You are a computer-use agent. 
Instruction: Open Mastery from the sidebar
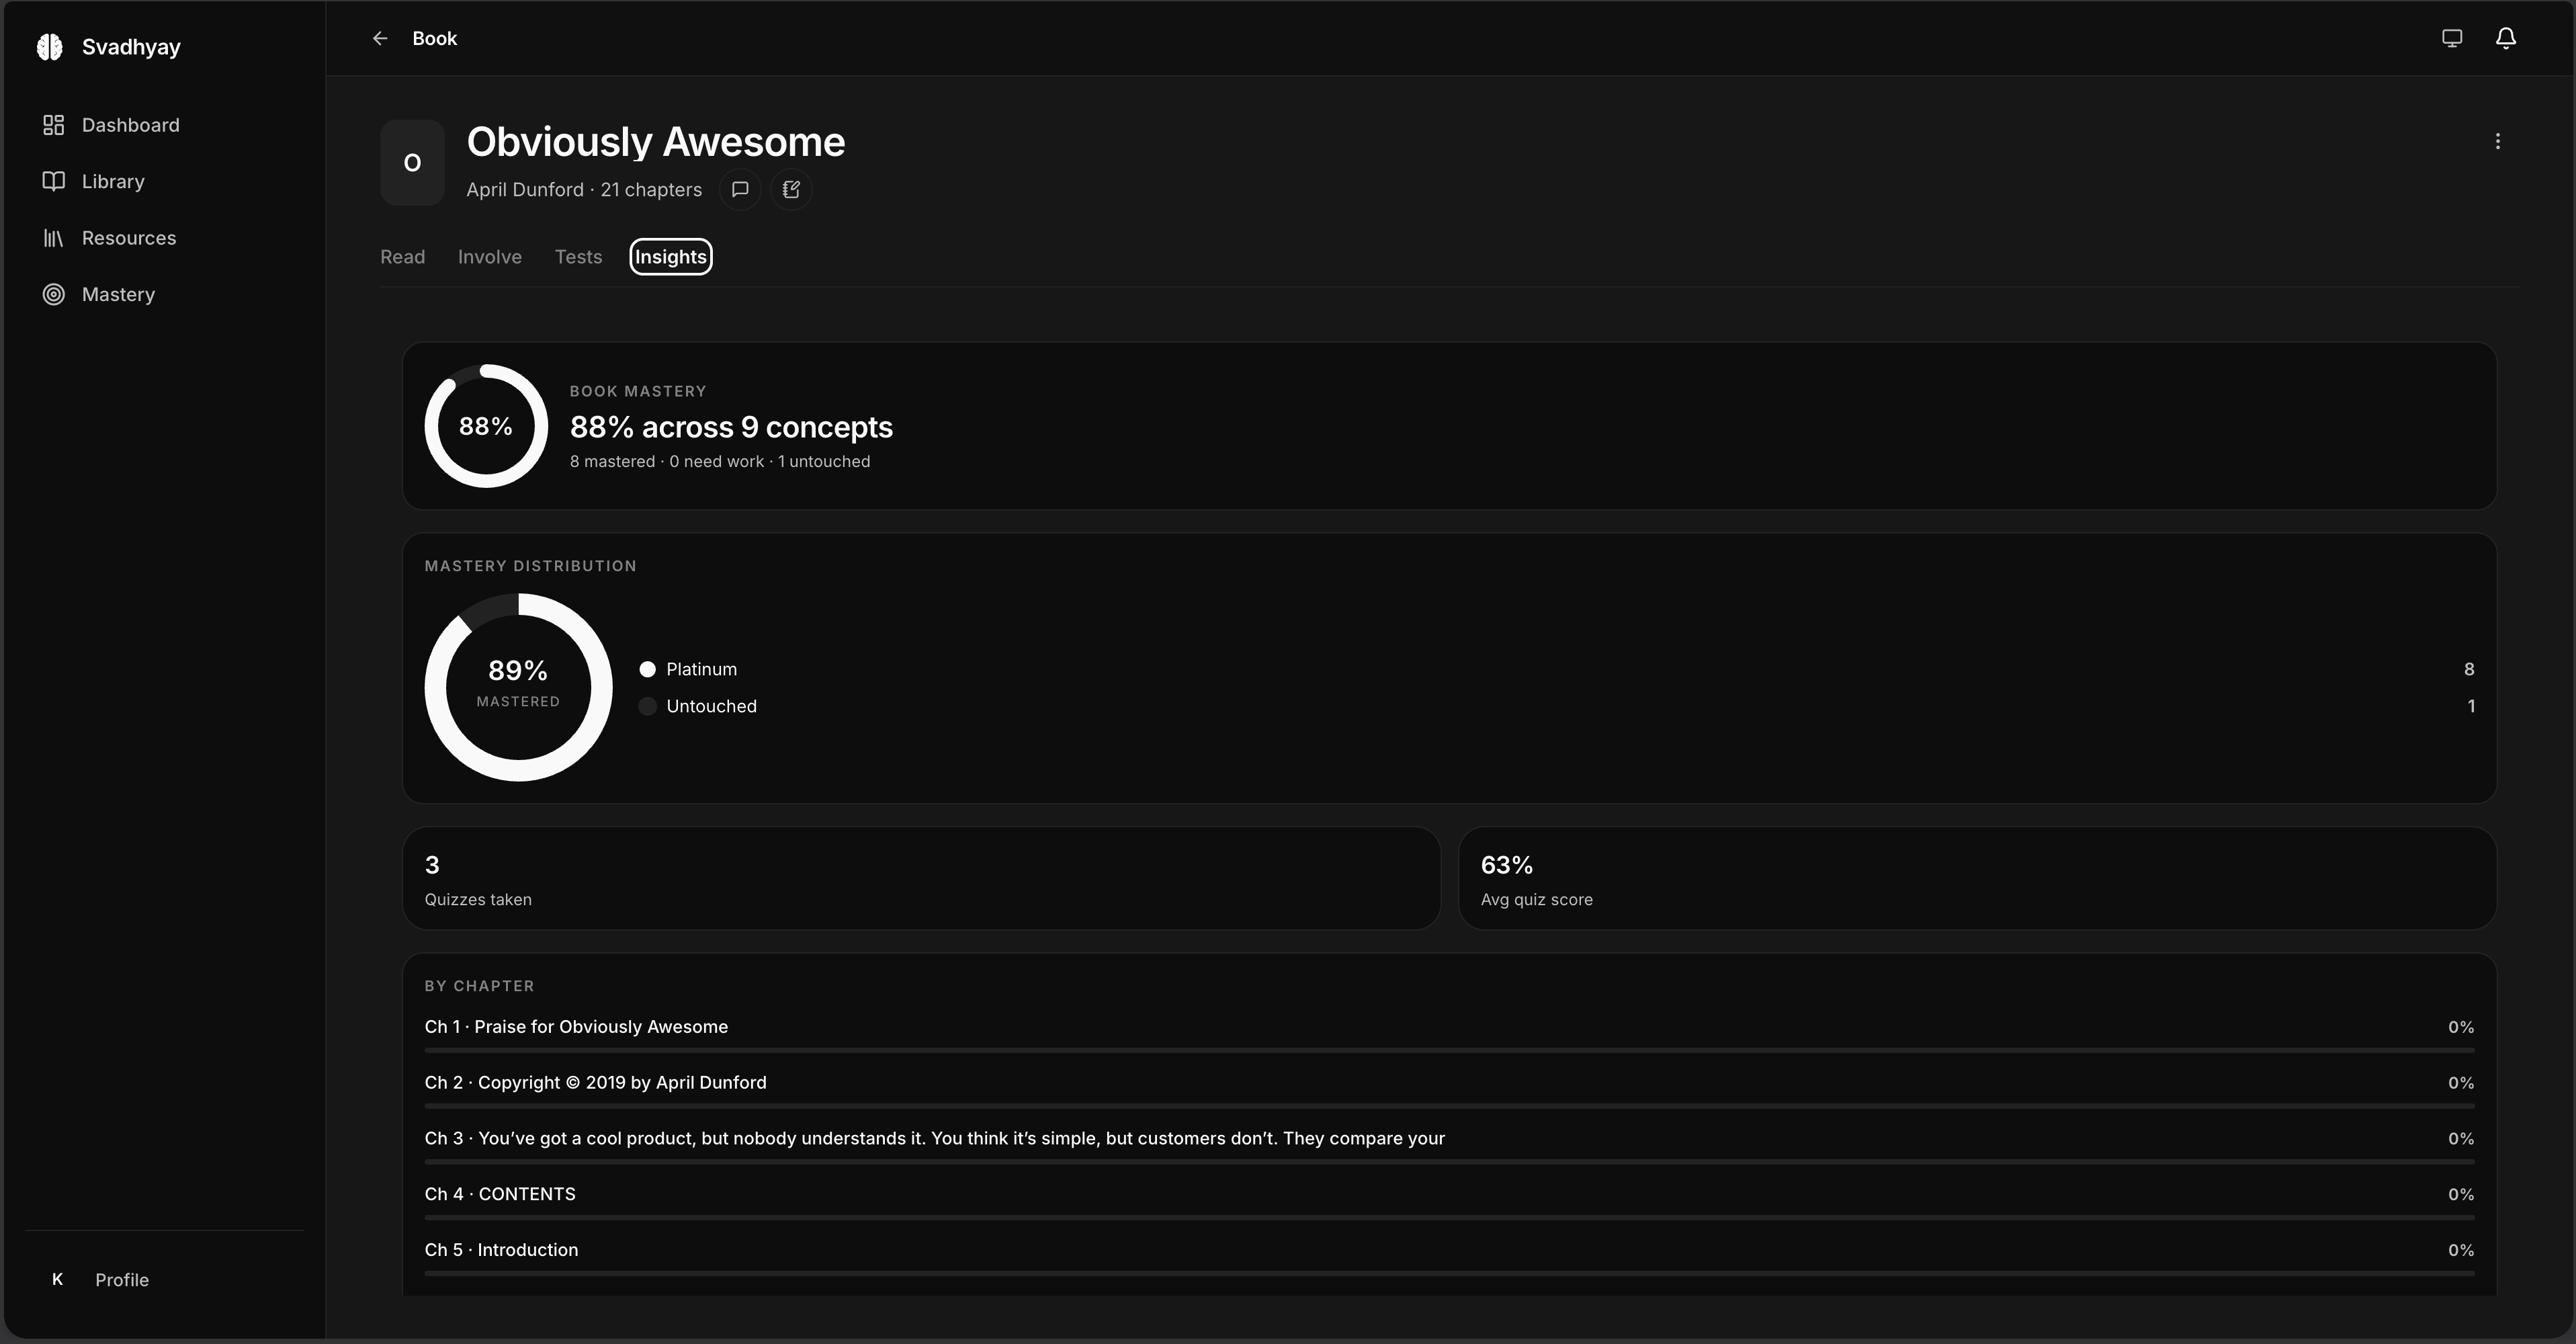(x=118, y=294)
